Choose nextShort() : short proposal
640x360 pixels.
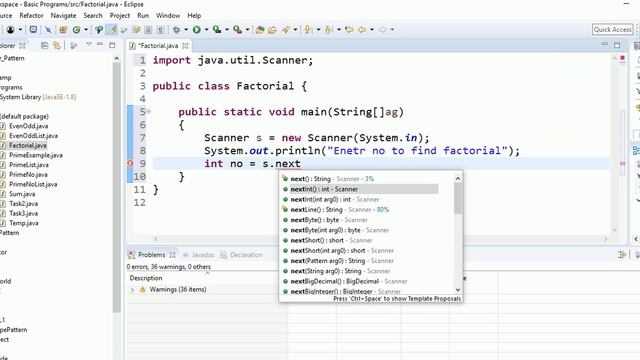tap(327, 240)
